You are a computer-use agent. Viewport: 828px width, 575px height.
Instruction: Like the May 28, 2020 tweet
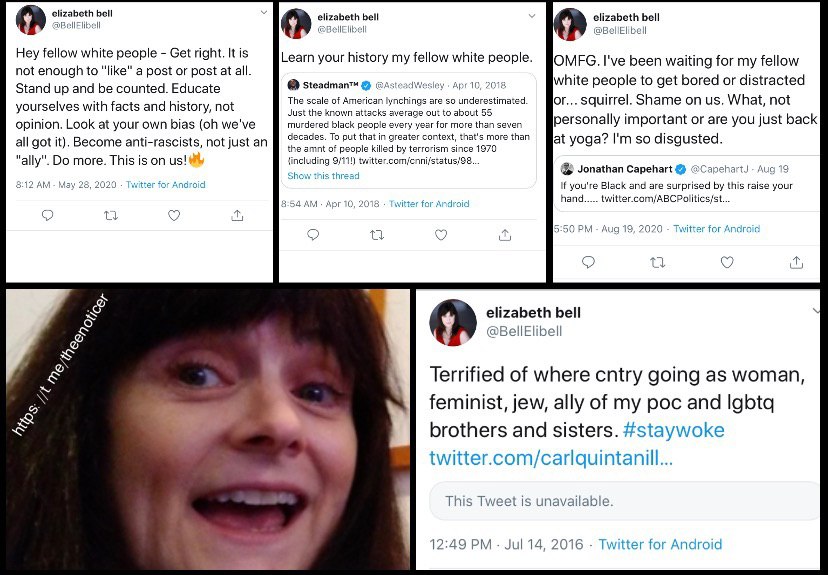click(174, 215)
